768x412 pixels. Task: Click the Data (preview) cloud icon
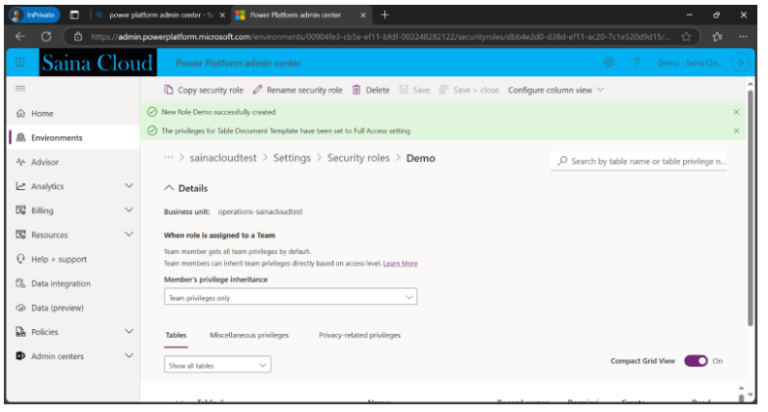21,308
